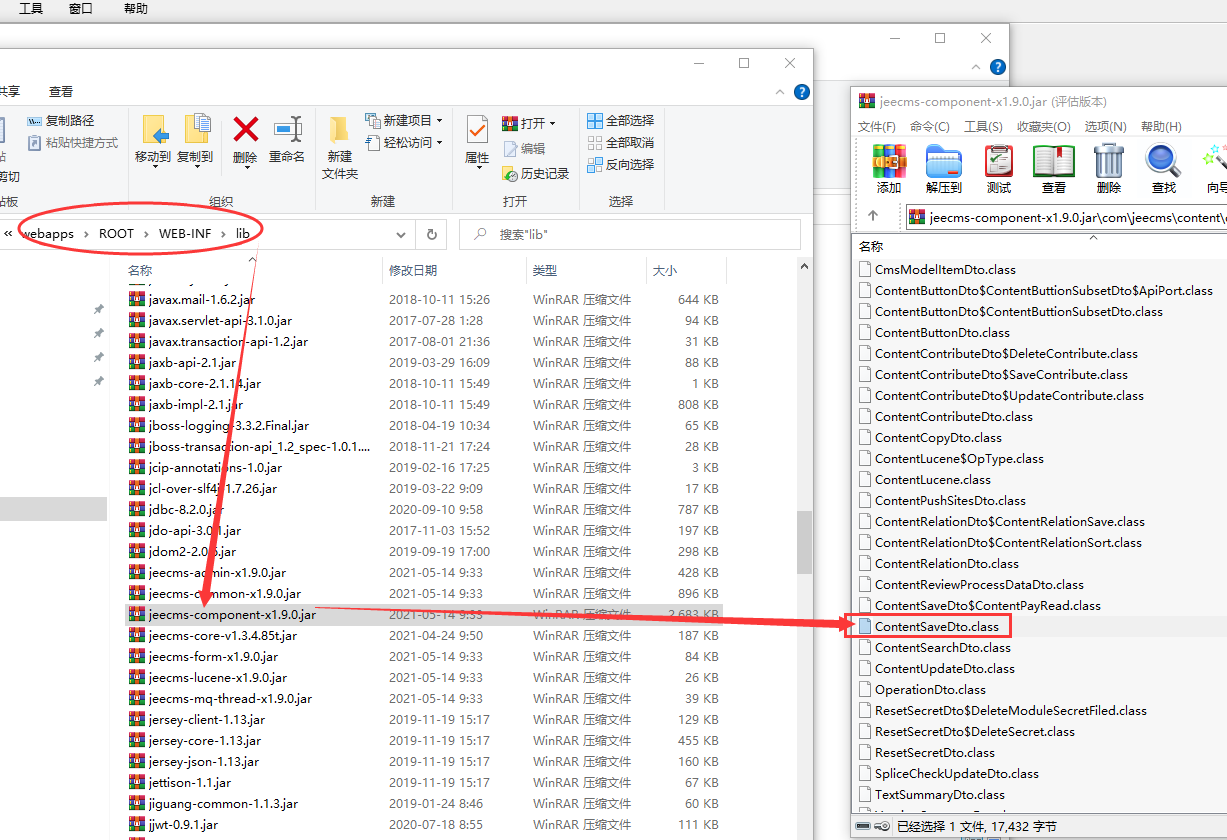Open the address bar history dropdown arrow
The image size is (1227, 840).
click(x=401, y=235)
